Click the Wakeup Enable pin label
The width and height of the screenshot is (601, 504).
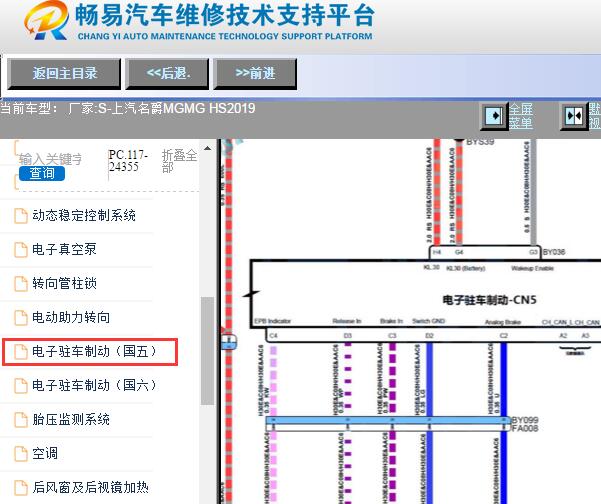(532, 268)
